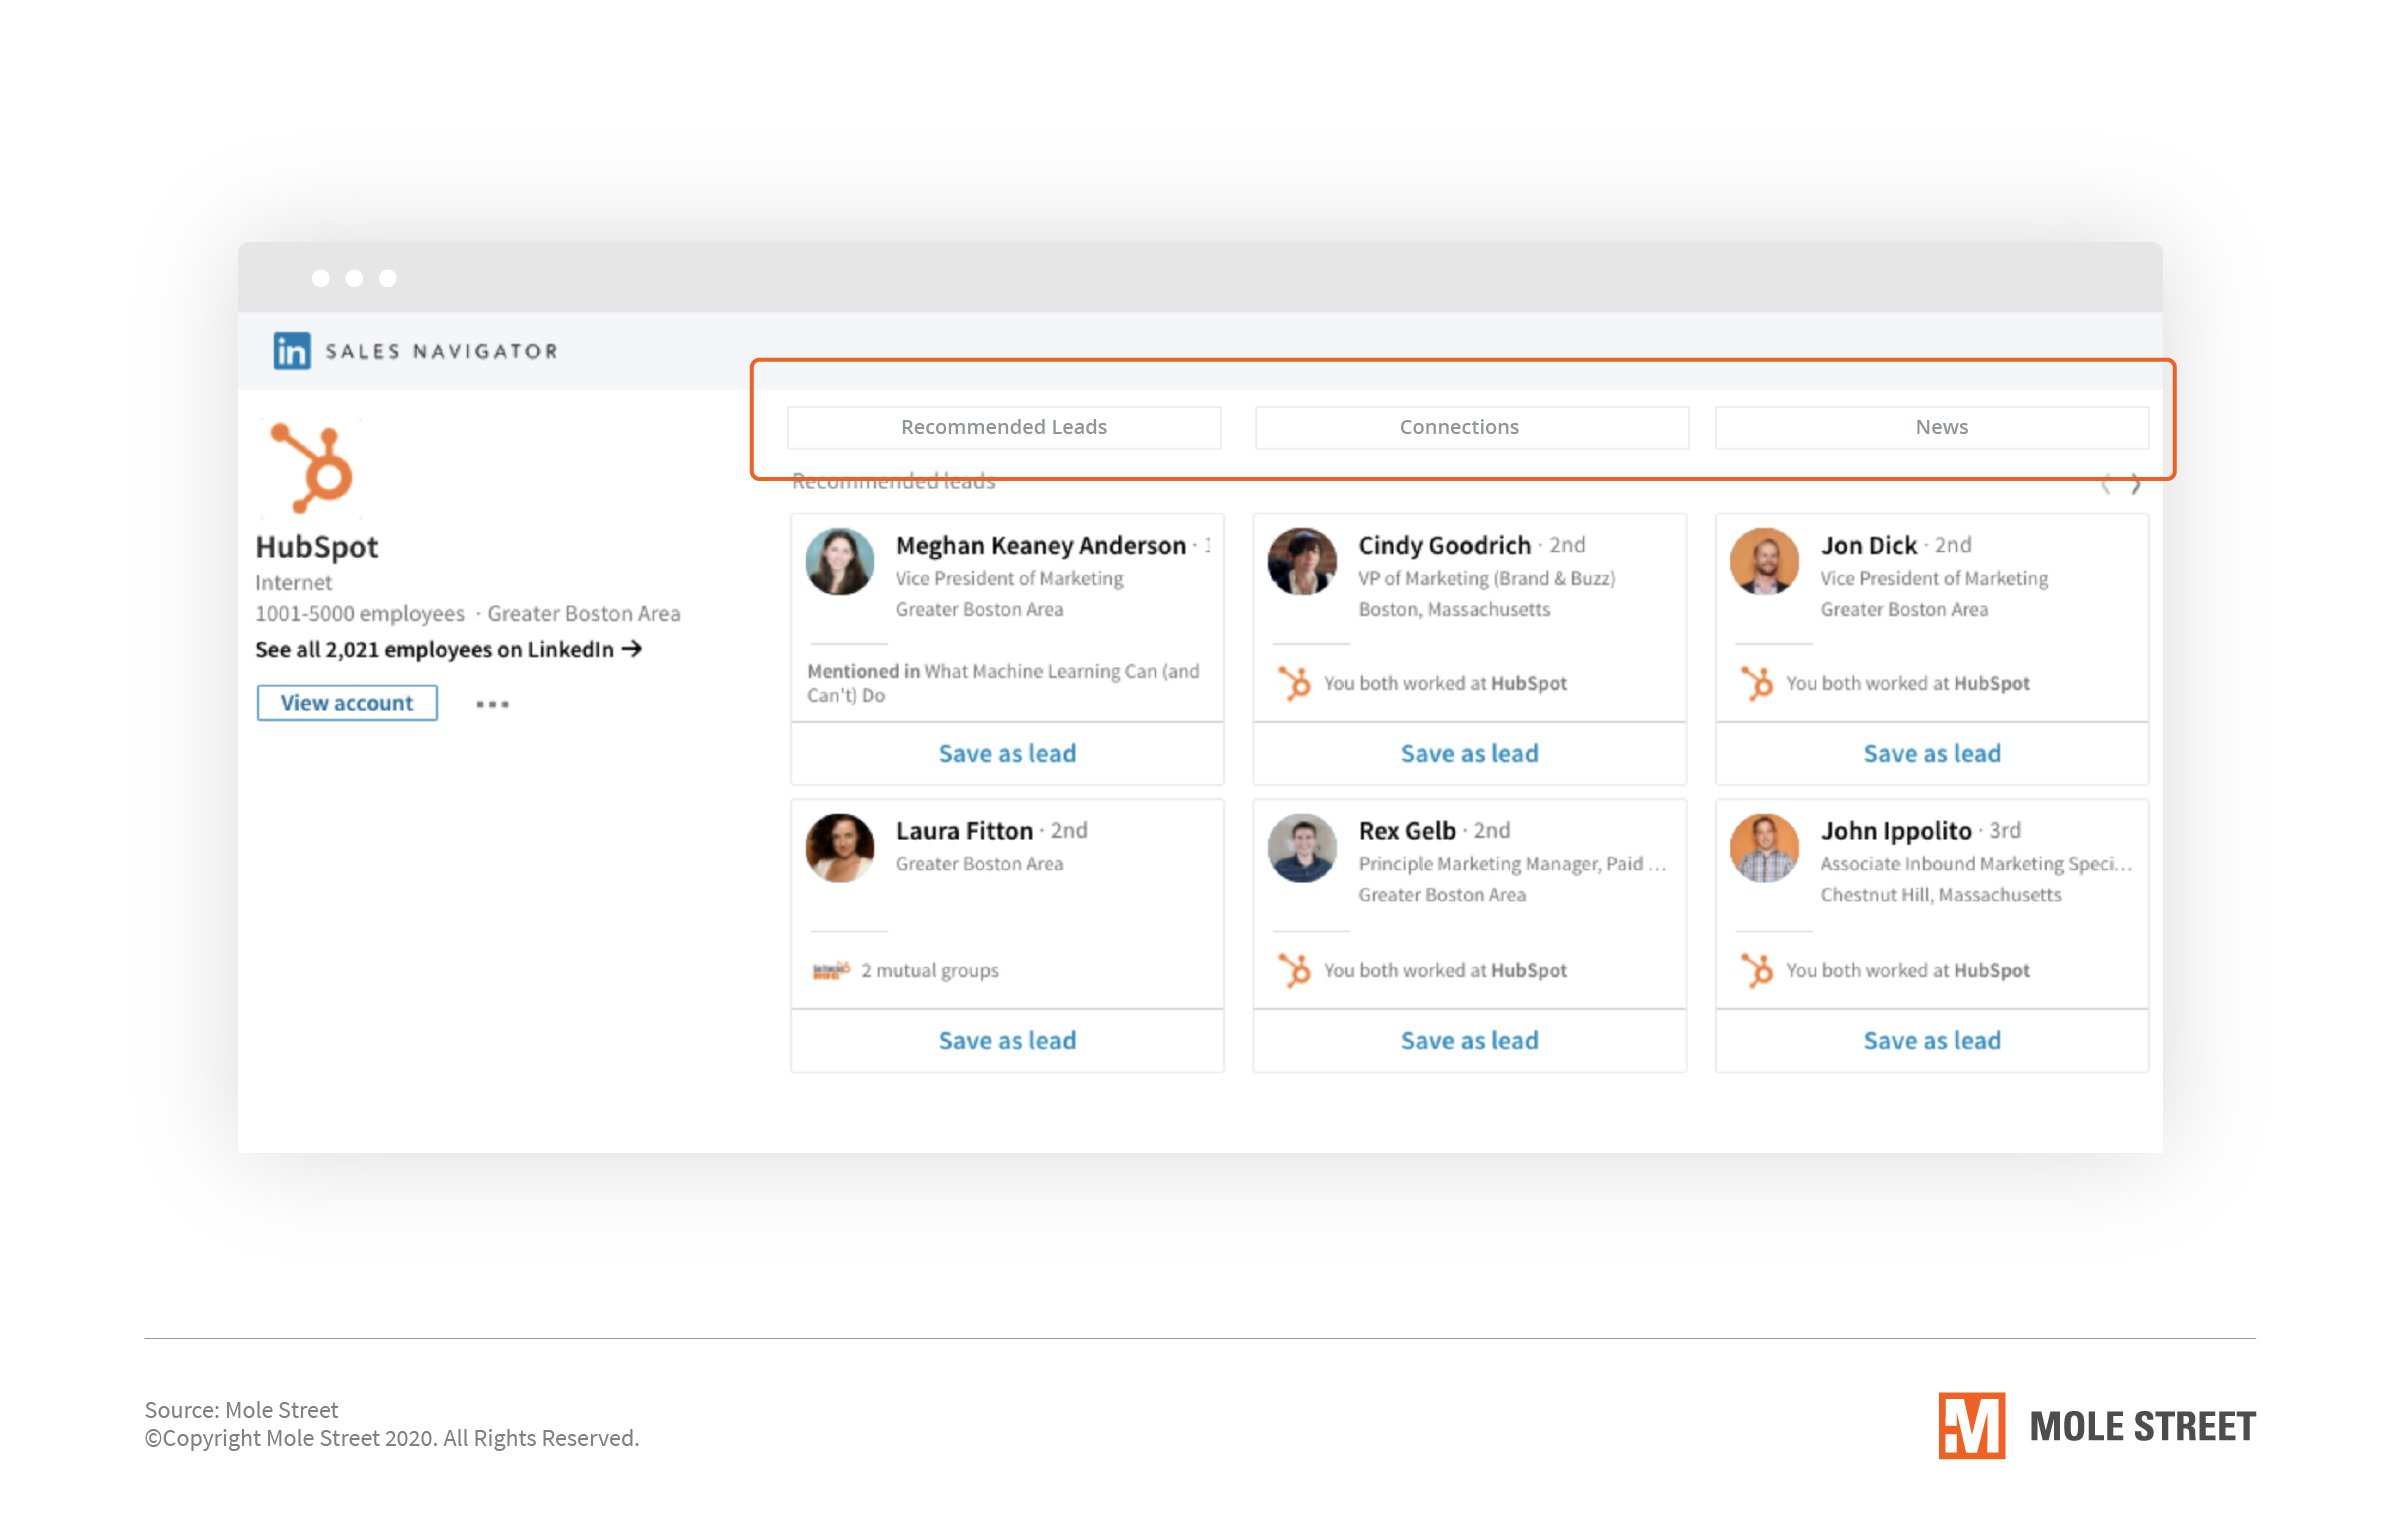Open 'What Machine Learning Can (and Can't) Do' mention
Image resolution: width=2401 pixels, height=1518 pixels.
(1003, 683)
